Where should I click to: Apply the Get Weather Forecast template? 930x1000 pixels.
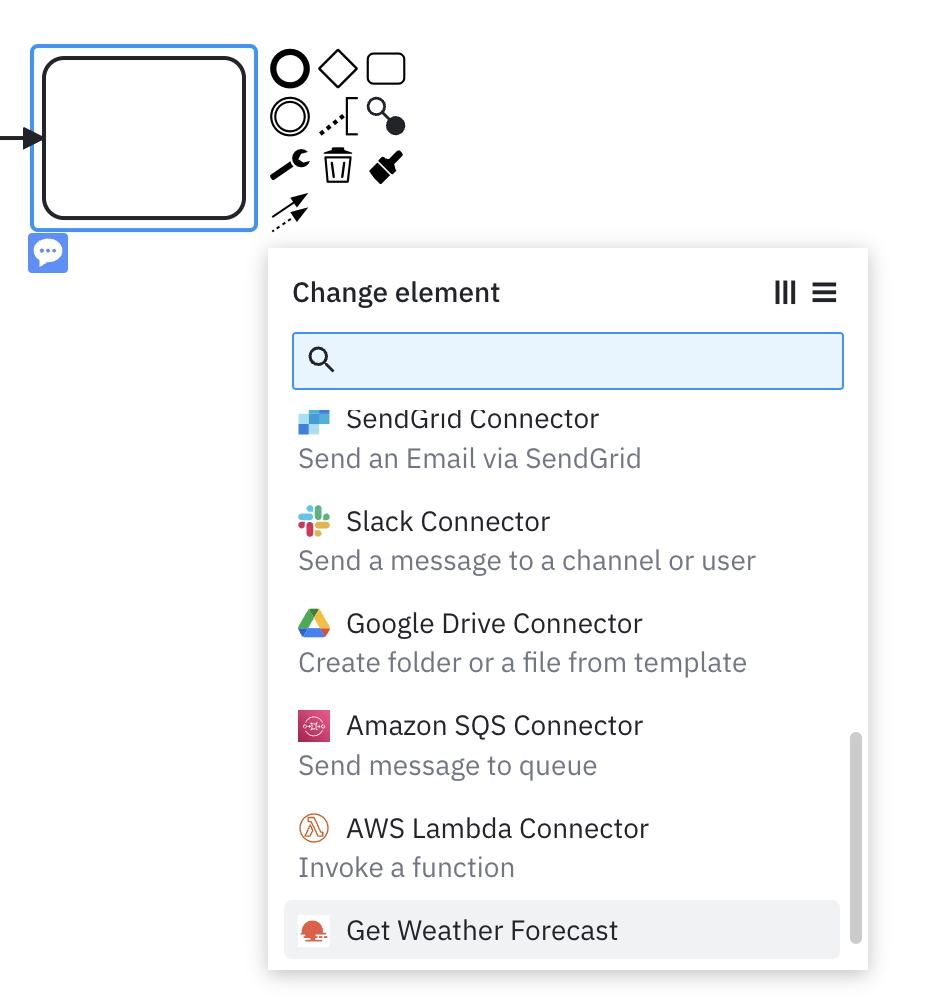[x=562, y=930]
